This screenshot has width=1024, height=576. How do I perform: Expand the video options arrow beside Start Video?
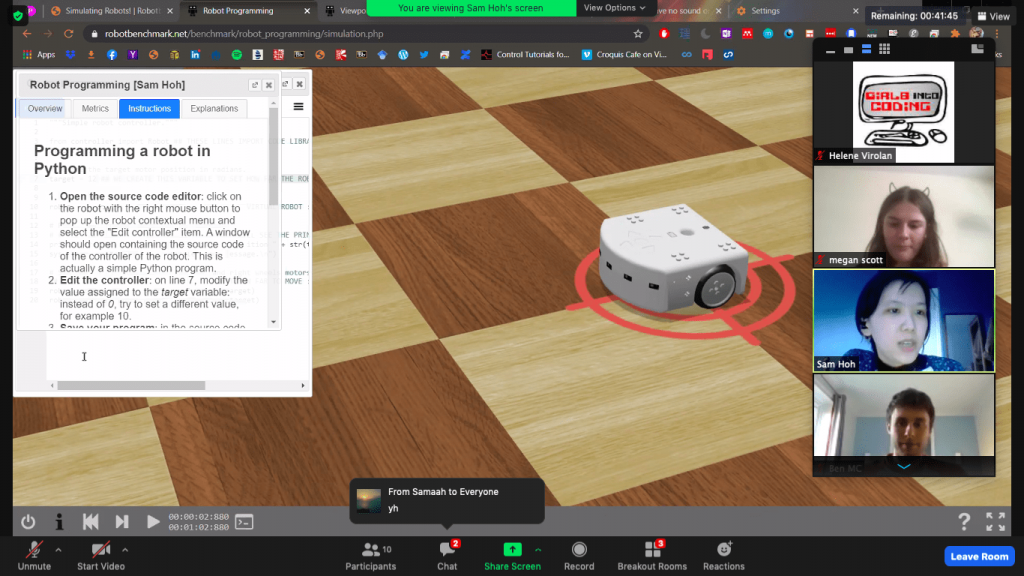tap(125, 549)
